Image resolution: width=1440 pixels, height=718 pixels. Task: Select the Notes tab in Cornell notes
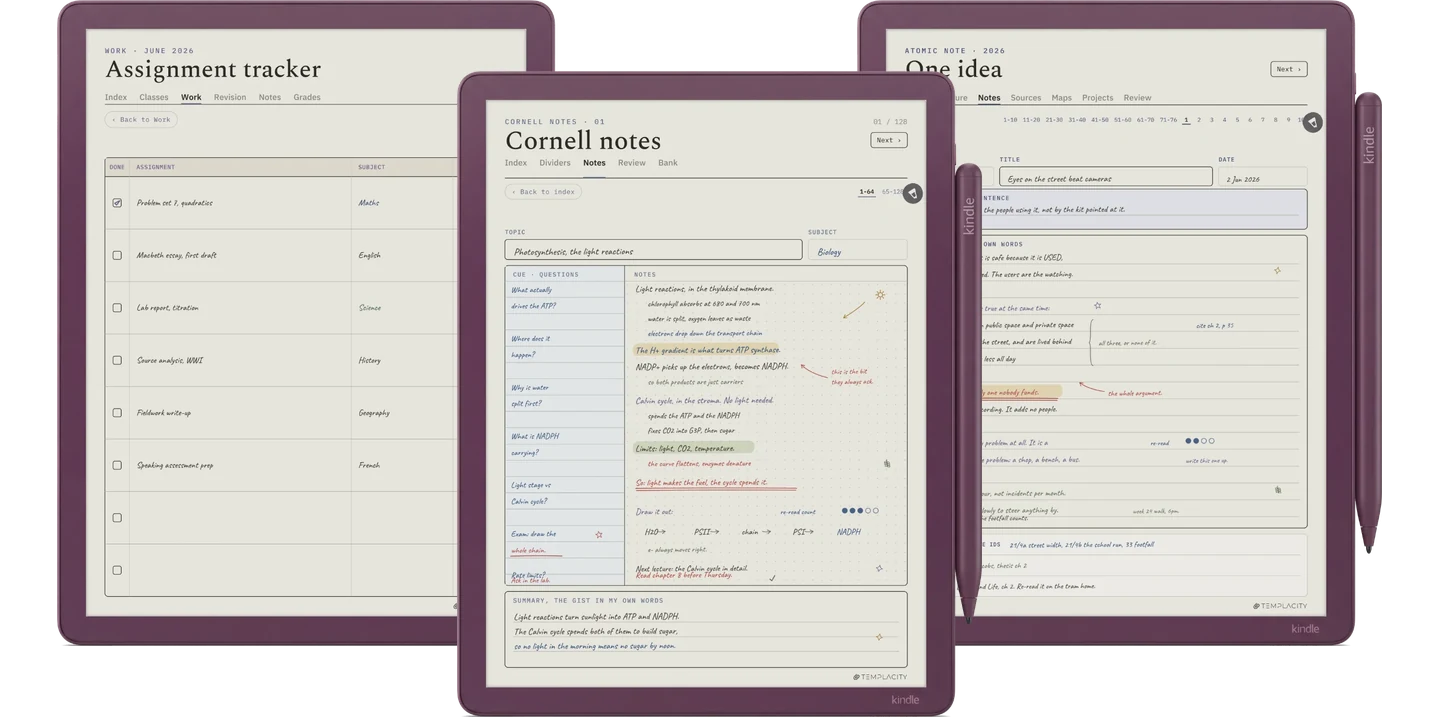point(594,163)
